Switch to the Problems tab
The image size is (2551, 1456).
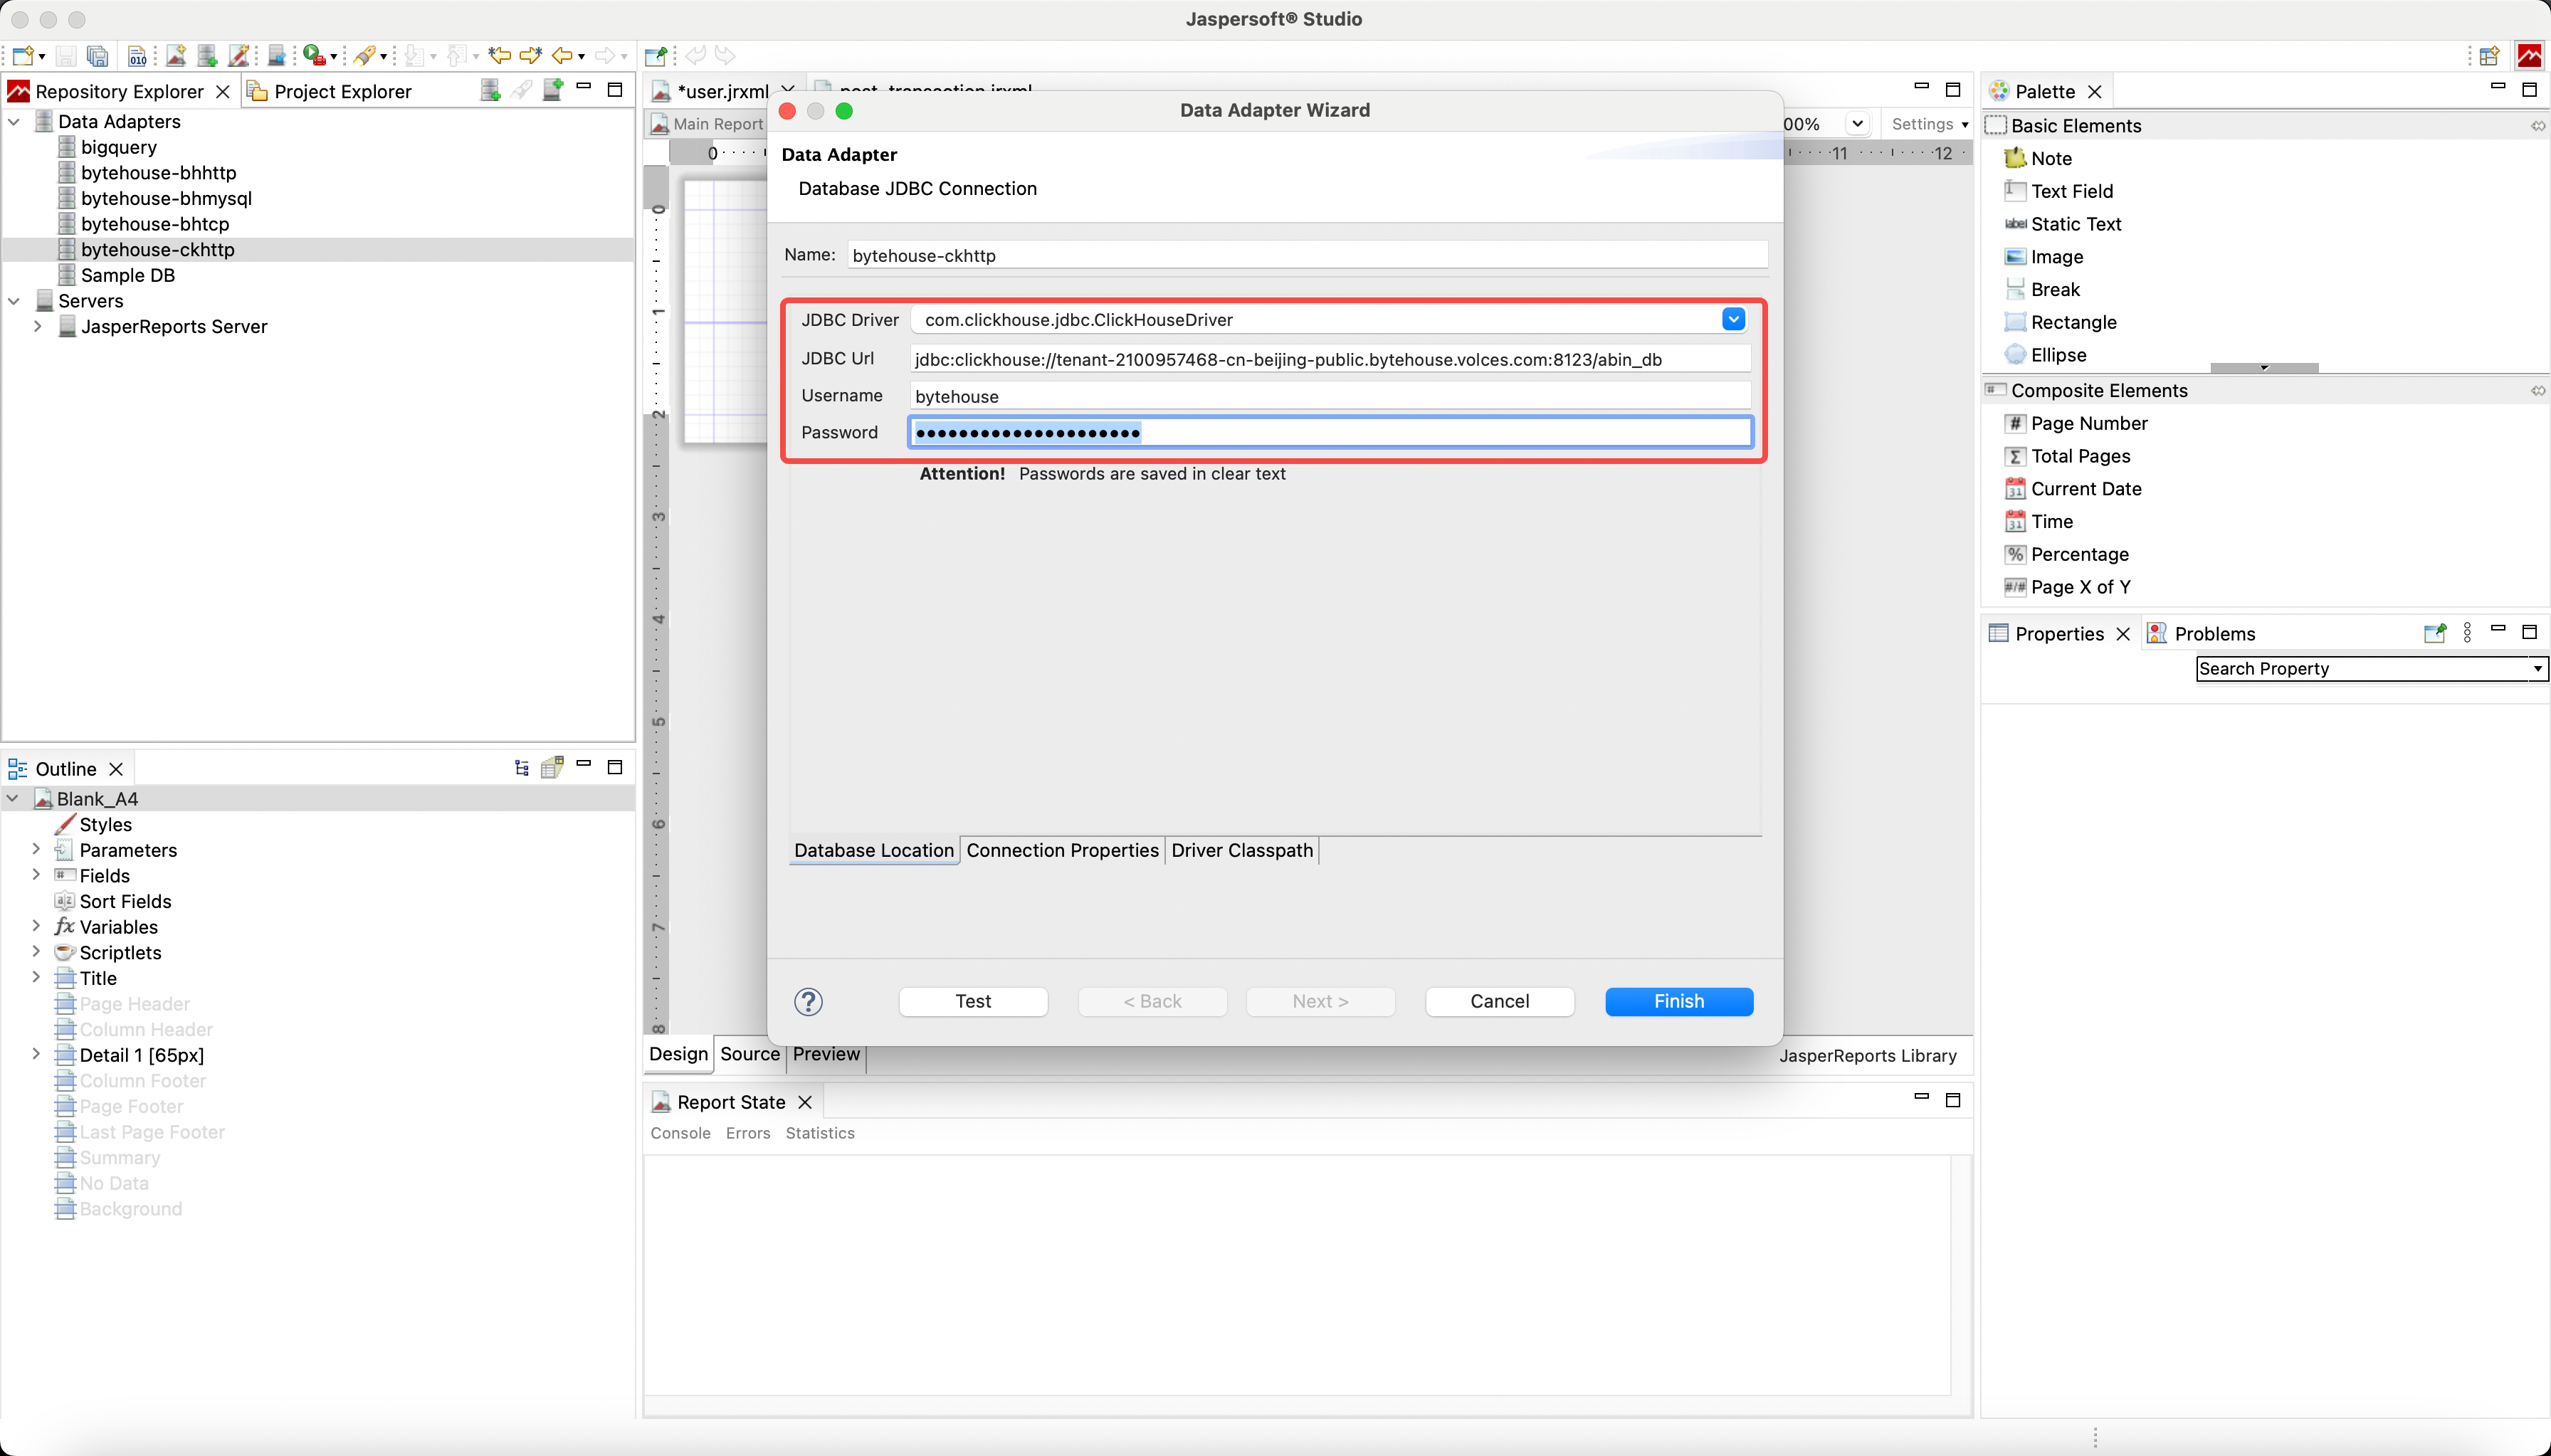coord(2201,633)
